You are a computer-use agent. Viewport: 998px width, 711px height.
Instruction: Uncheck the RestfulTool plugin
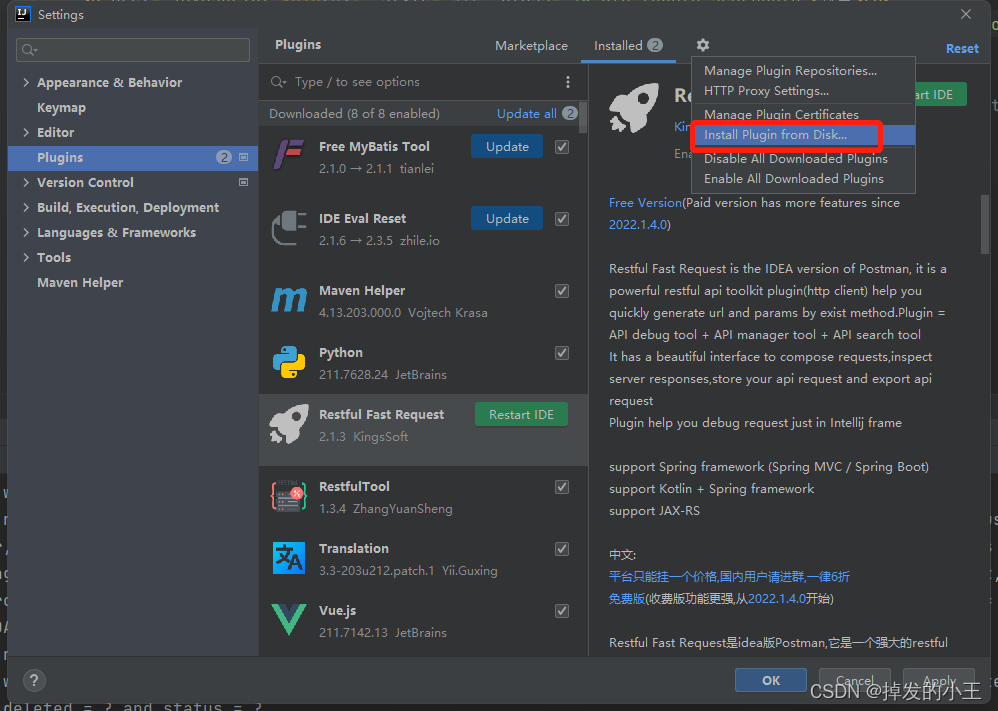click(x=562, y=487)
